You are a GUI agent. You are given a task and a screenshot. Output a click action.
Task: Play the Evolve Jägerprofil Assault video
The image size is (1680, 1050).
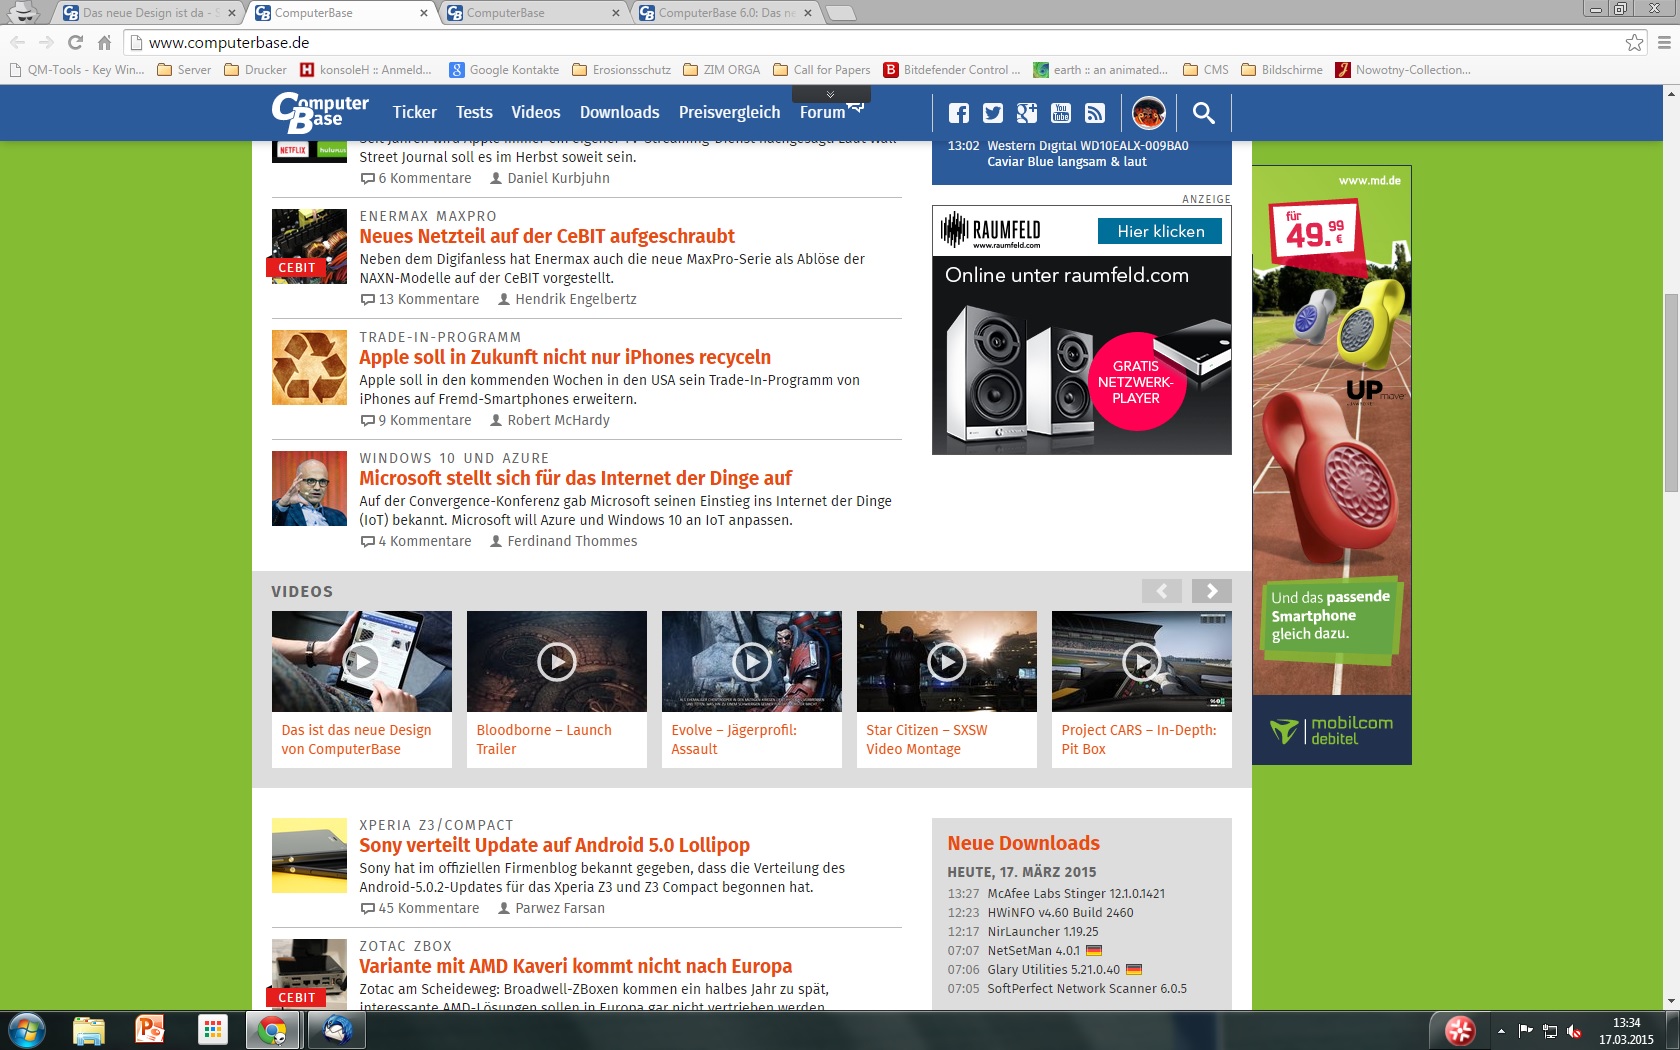click(751, 661)
